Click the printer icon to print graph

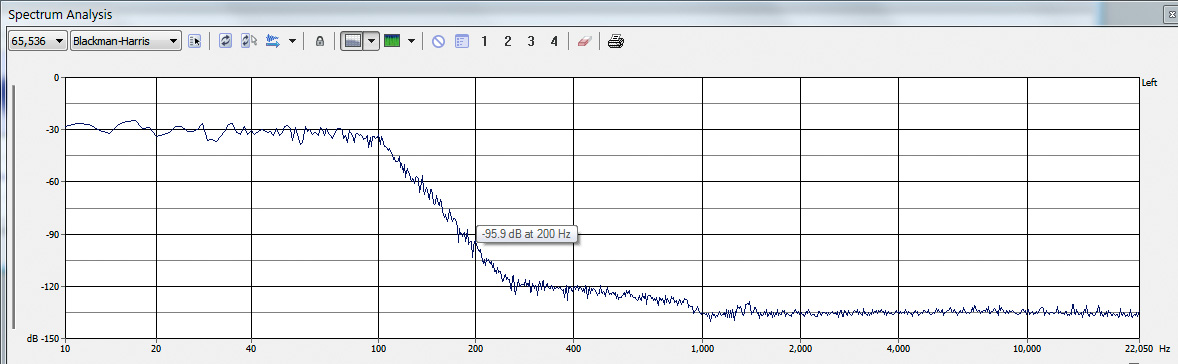(616, 41)
